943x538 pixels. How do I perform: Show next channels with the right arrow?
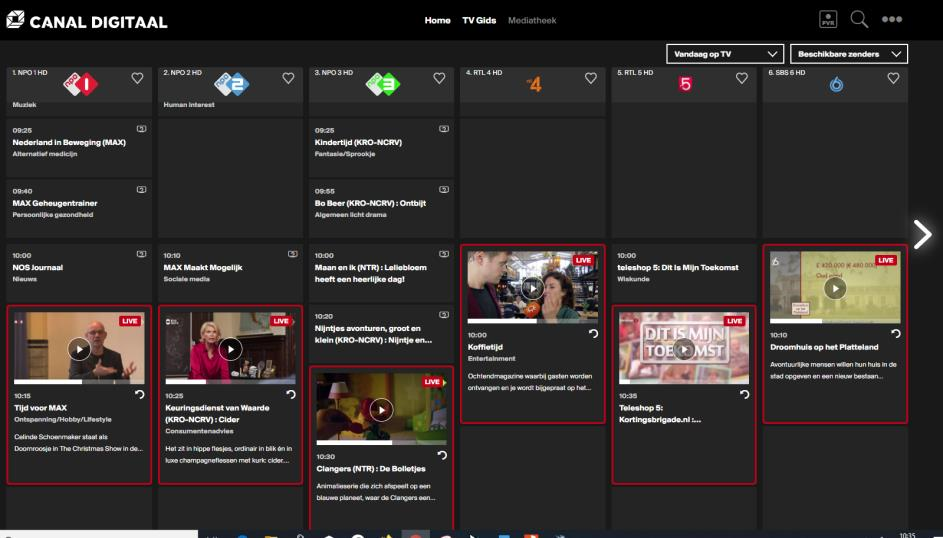coord(921,234)
